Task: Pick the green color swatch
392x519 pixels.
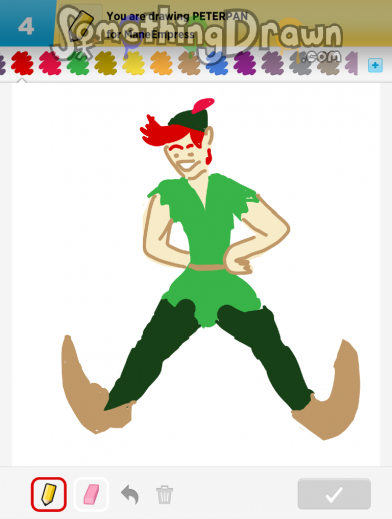Action: [x=78, y=63]
